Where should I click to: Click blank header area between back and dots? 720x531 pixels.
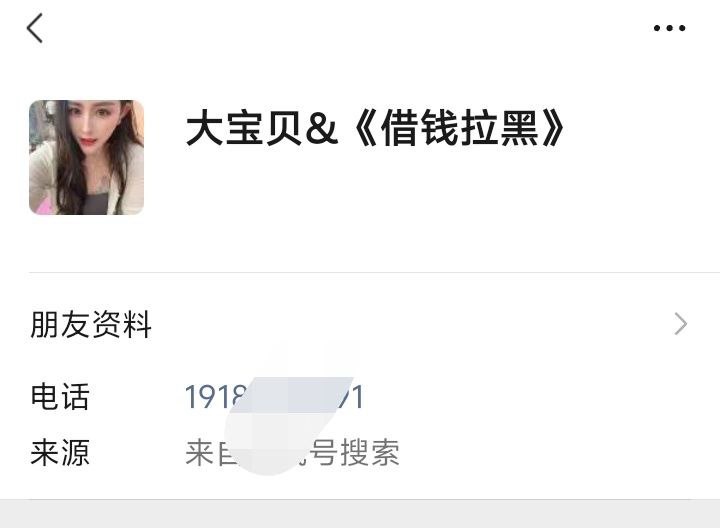[344, 28]
